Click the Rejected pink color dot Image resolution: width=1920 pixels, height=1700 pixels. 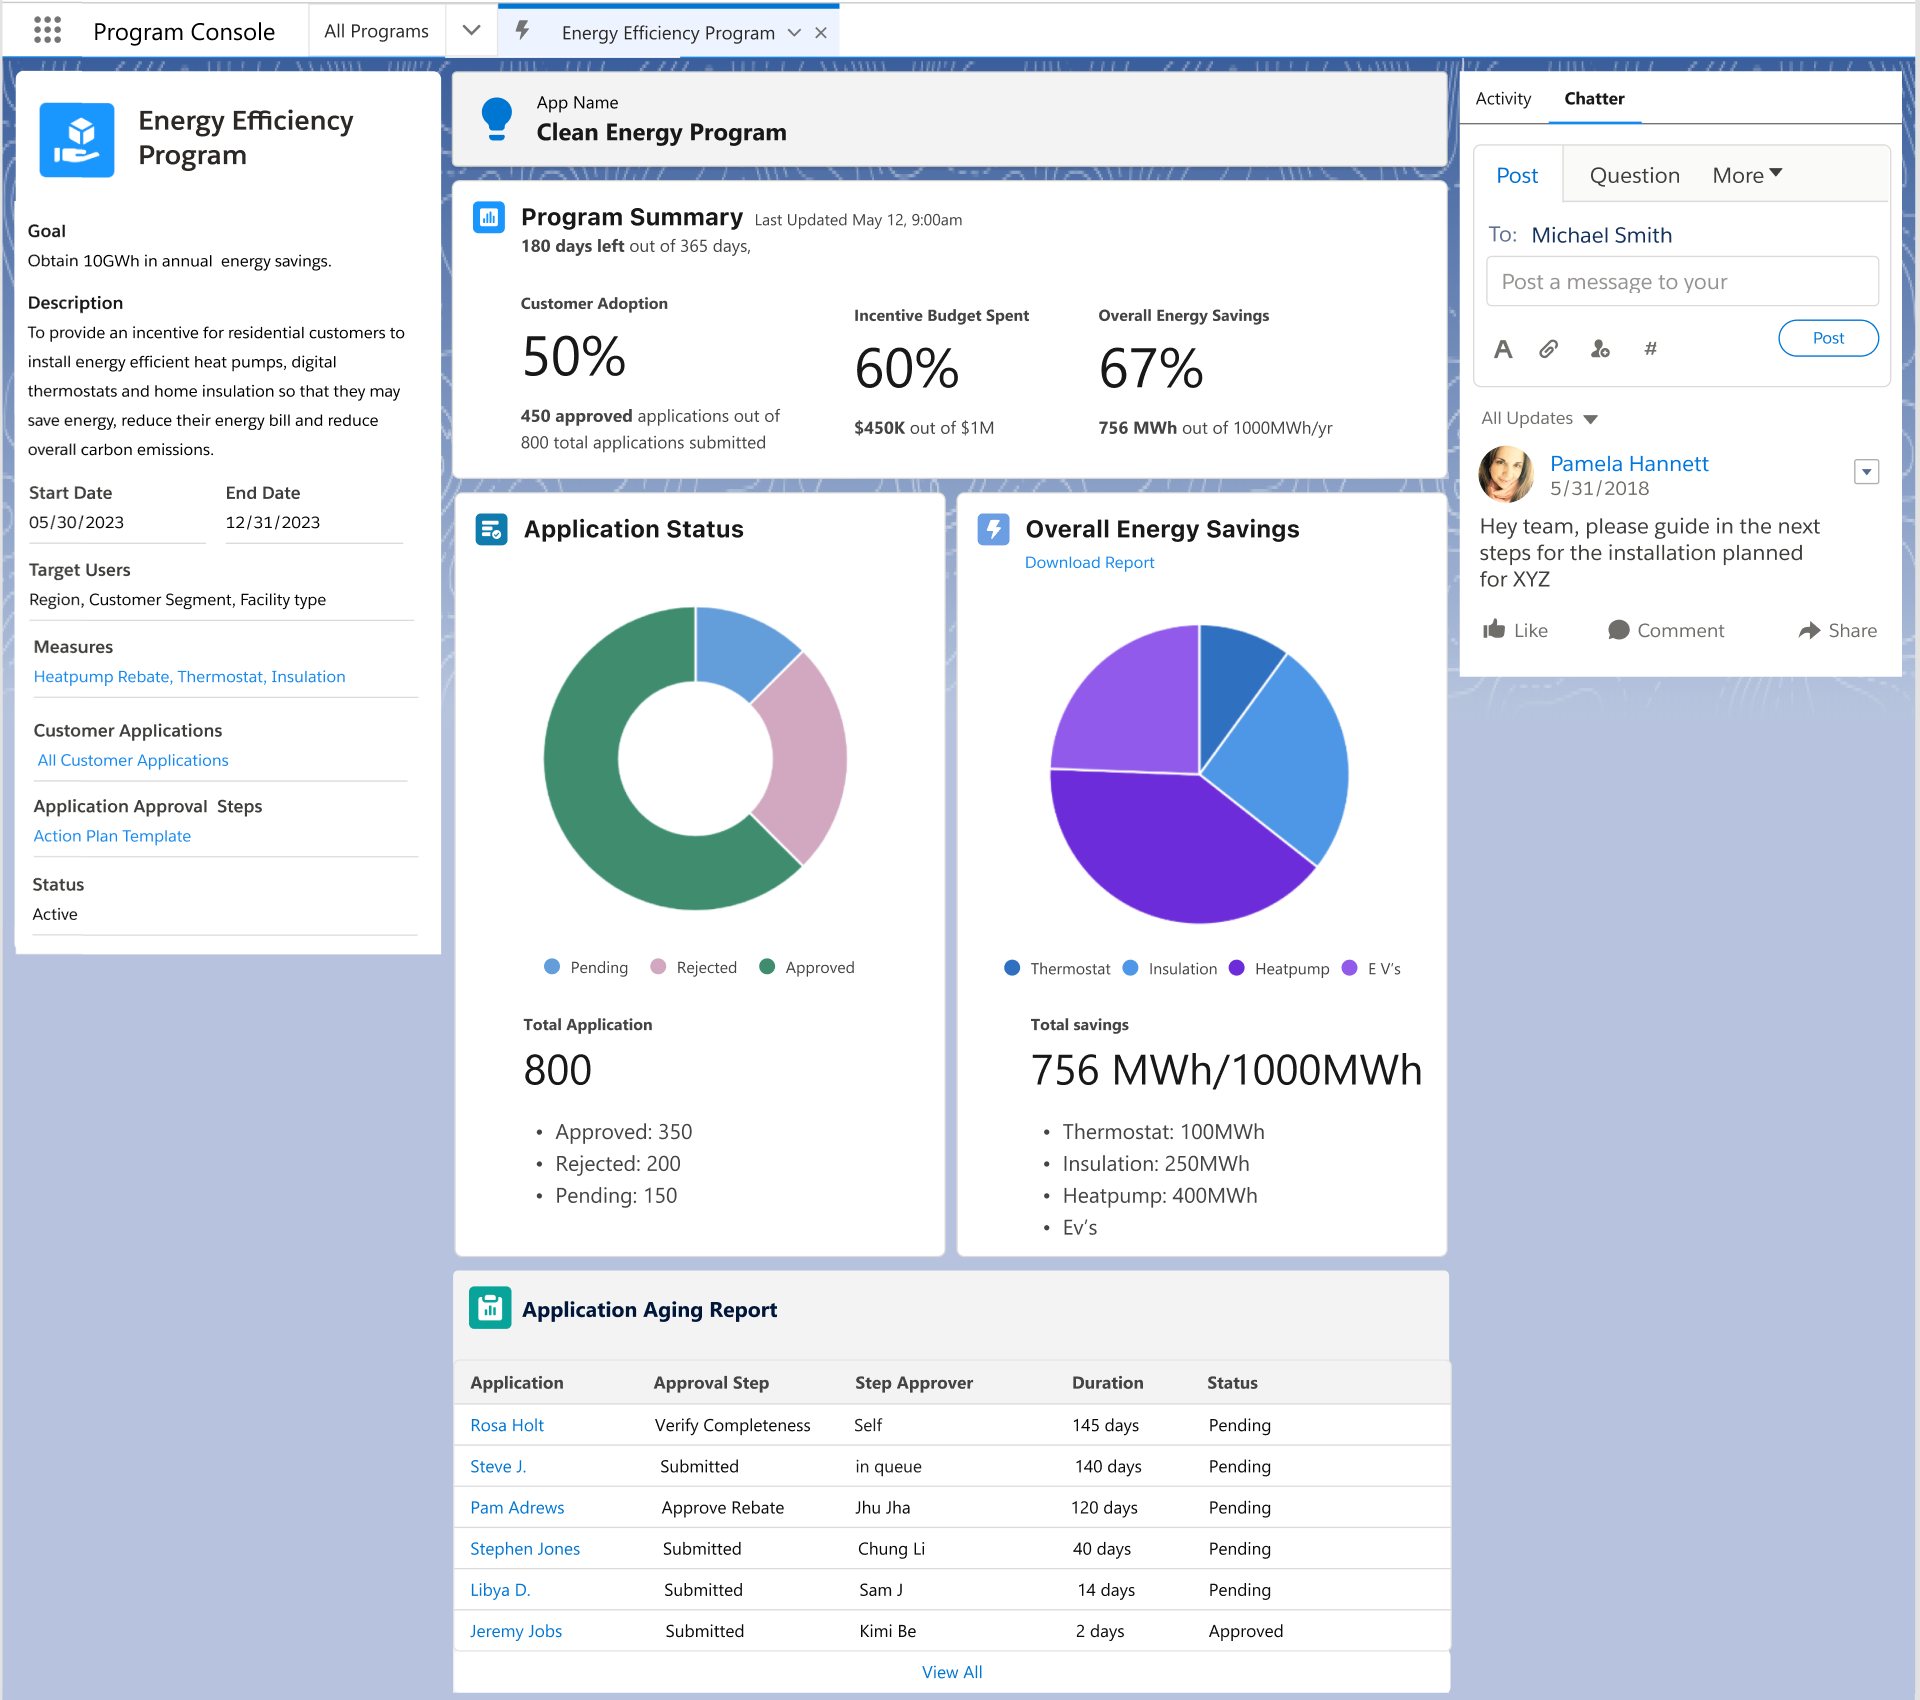pos(658,966)
